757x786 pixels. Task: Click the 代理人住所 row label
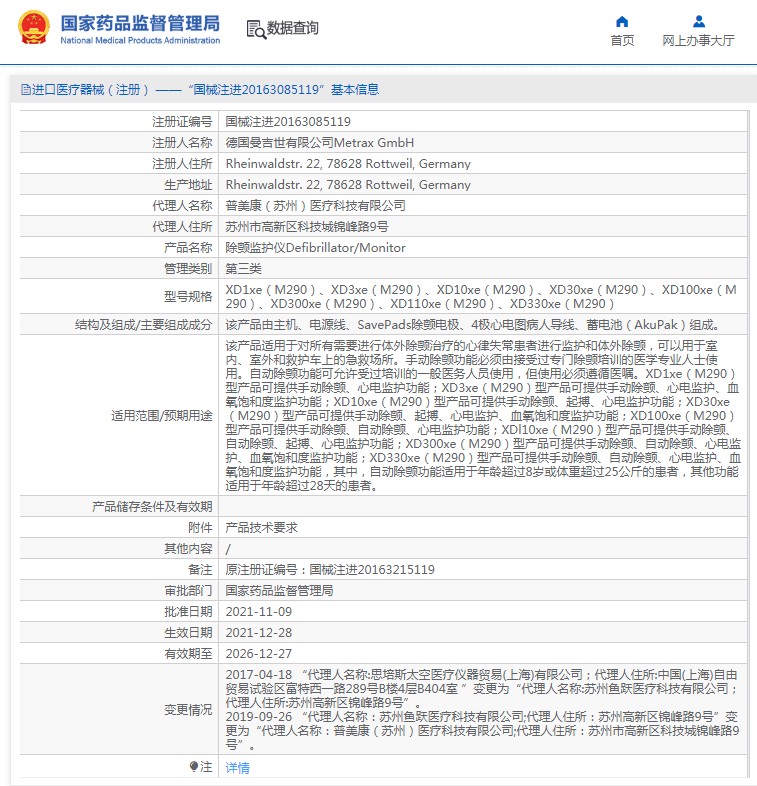[182, 227]
